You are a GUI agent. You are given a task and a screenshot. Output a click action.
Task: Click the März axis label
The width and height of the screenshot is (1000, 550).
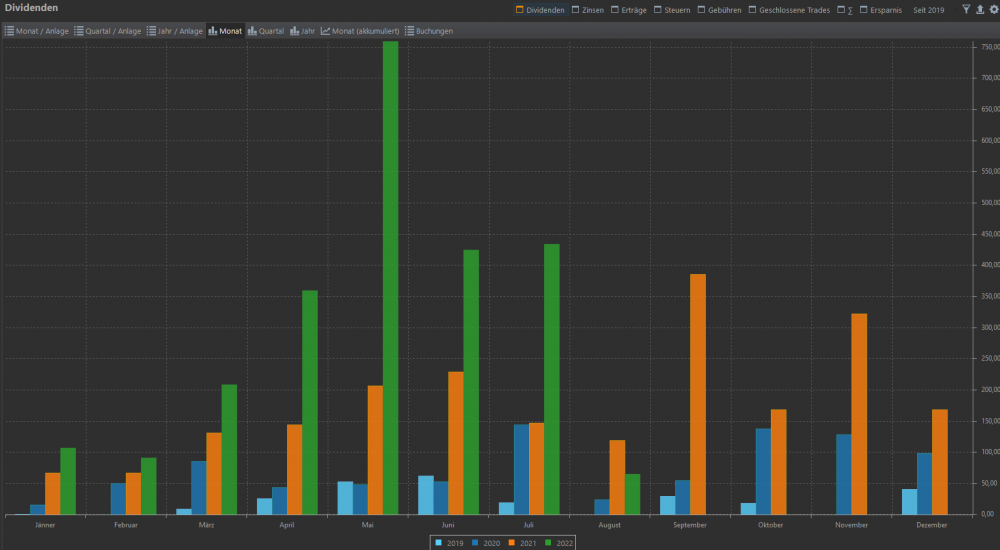click(206, 525)
